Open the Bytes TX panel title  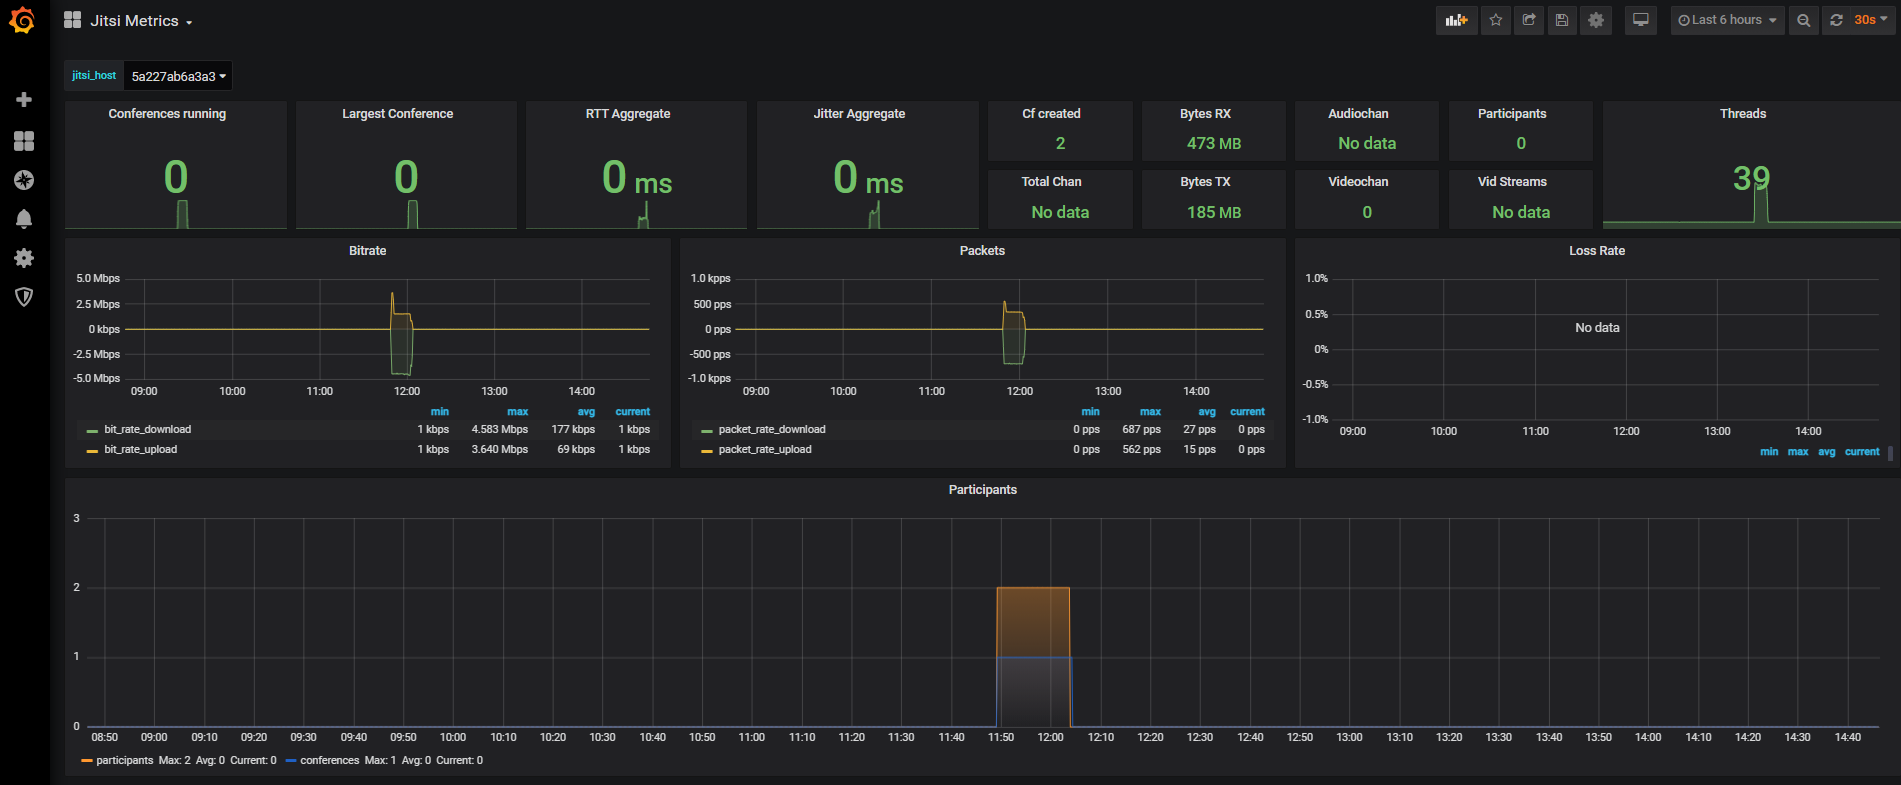click(1205, 182)
